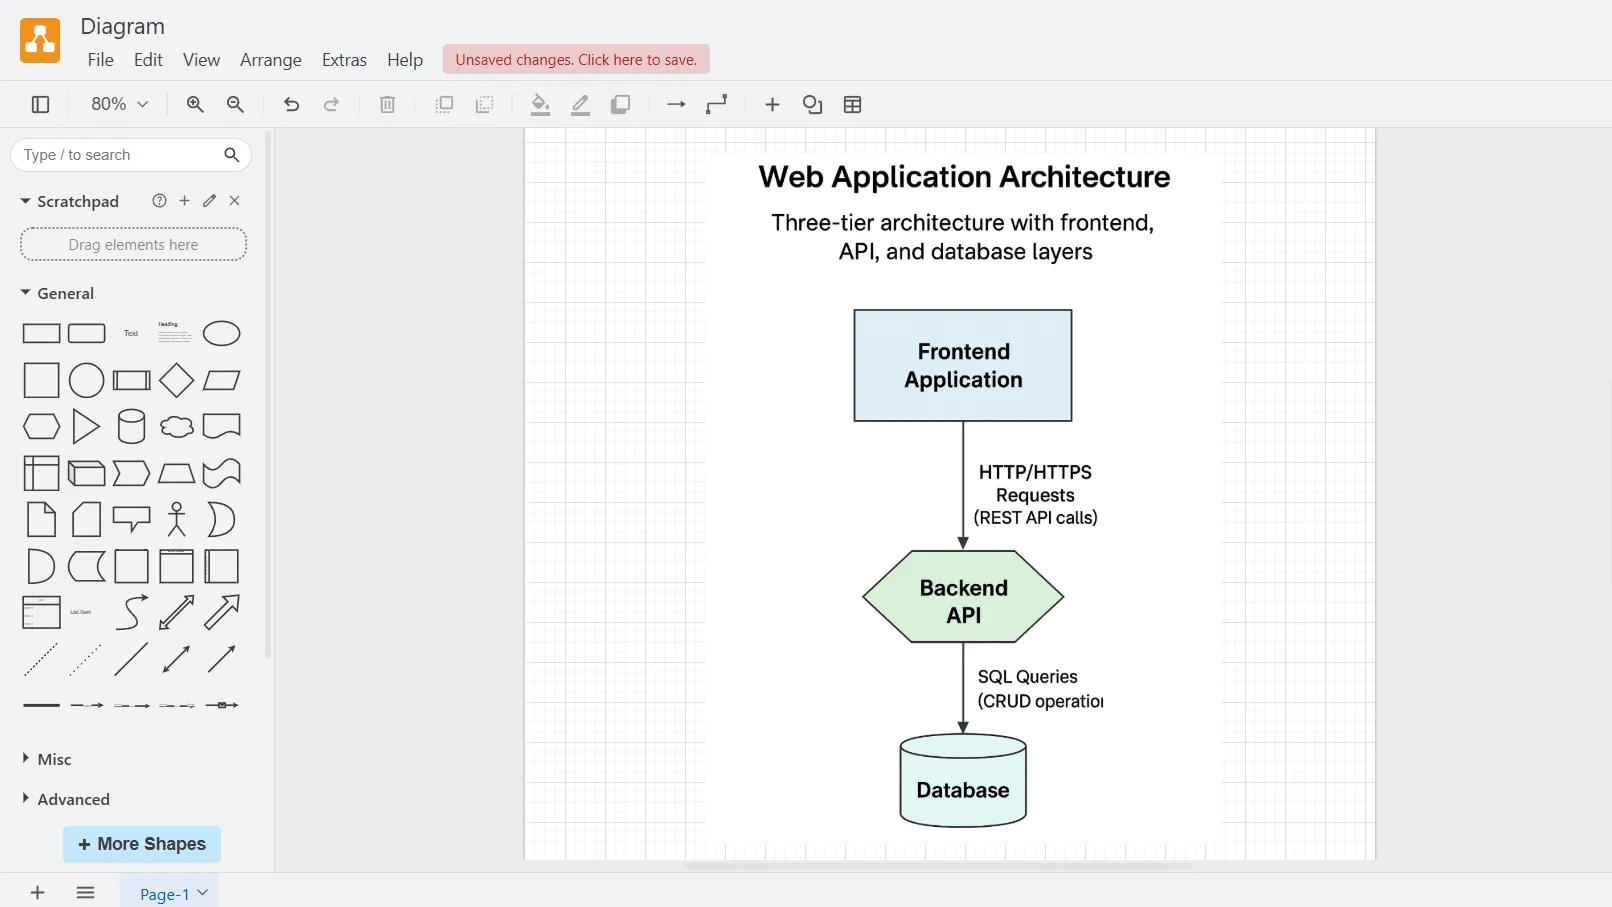This screenshot has width=1612, height=907.
Task: Open the Line Color tool
Action: [x=581, y=104]
